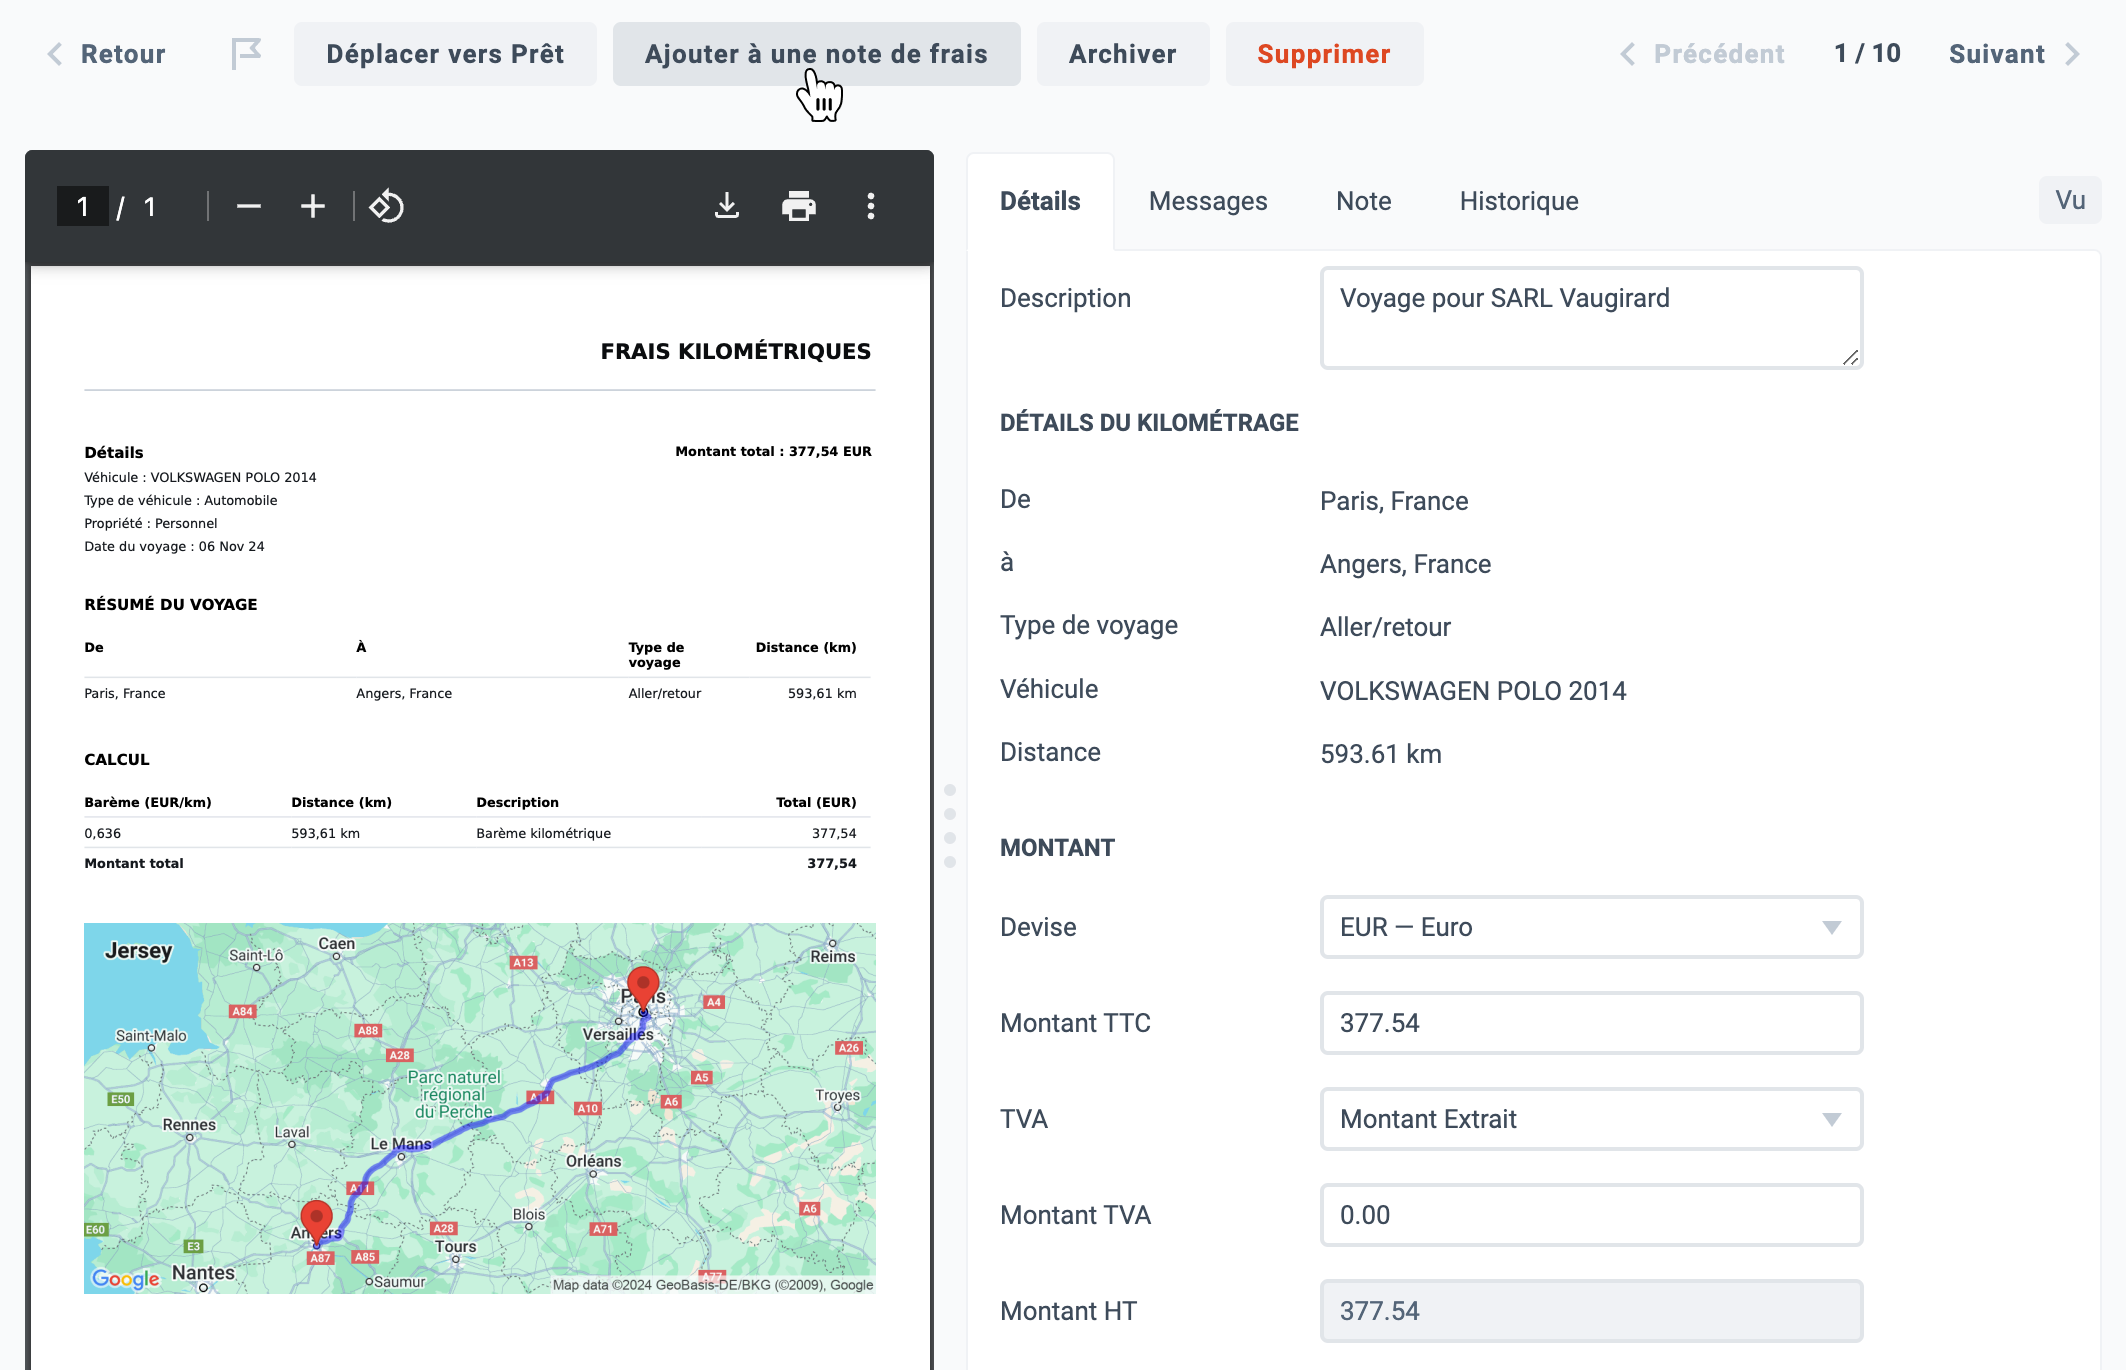Screen dimensions: 2126x1370
Task: Go back with the Retour button
Action: click(x=106, y=54)
